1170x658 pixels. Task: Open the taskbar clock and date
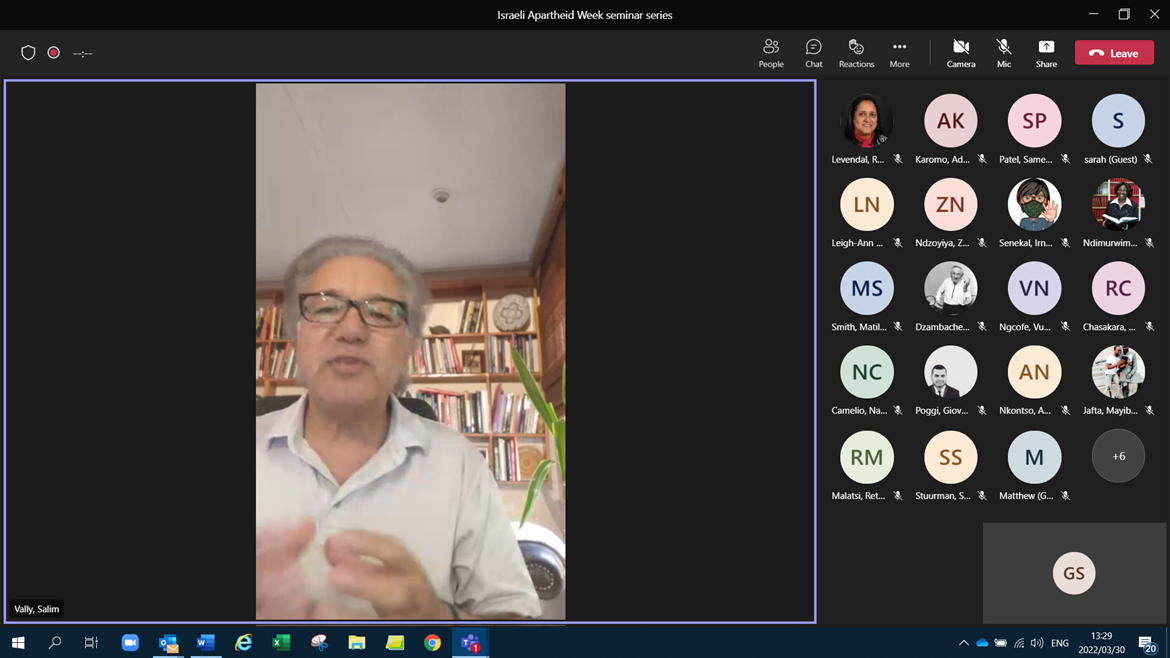coord(1101,642)
